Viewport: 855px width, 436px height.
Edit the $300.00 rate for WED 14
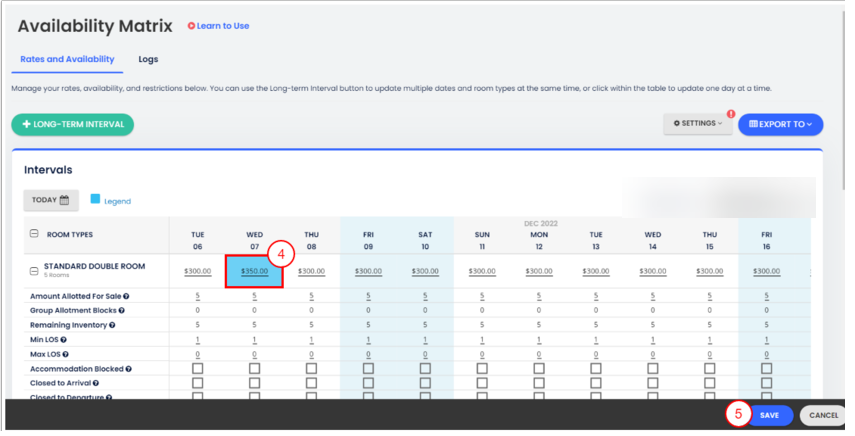(x=653, y=271)
